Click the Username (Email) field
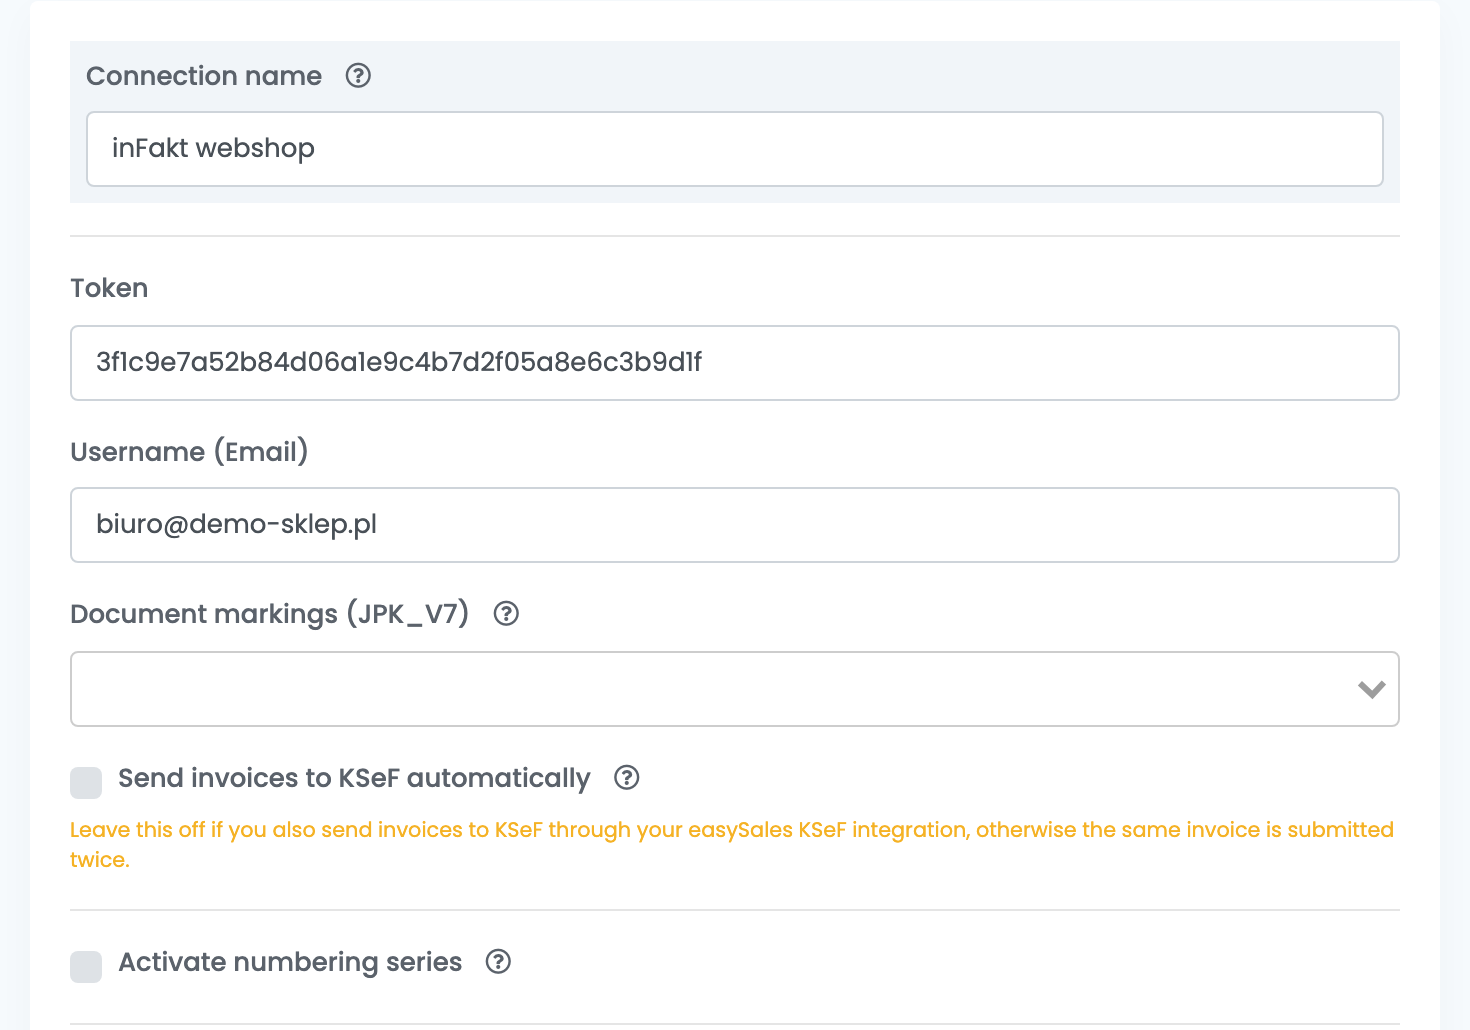 [735, 525]
